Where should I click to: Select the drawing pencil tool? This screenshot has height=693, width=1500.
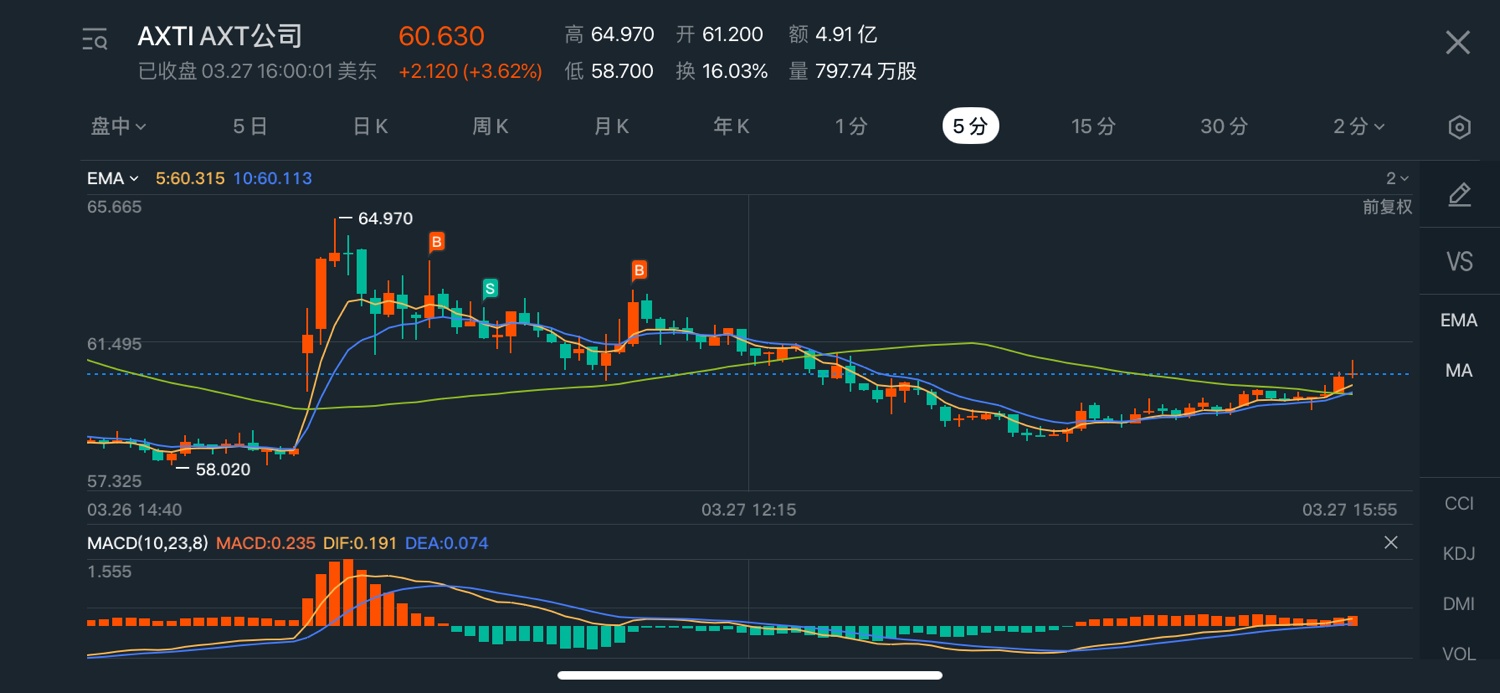(1459, 195)
